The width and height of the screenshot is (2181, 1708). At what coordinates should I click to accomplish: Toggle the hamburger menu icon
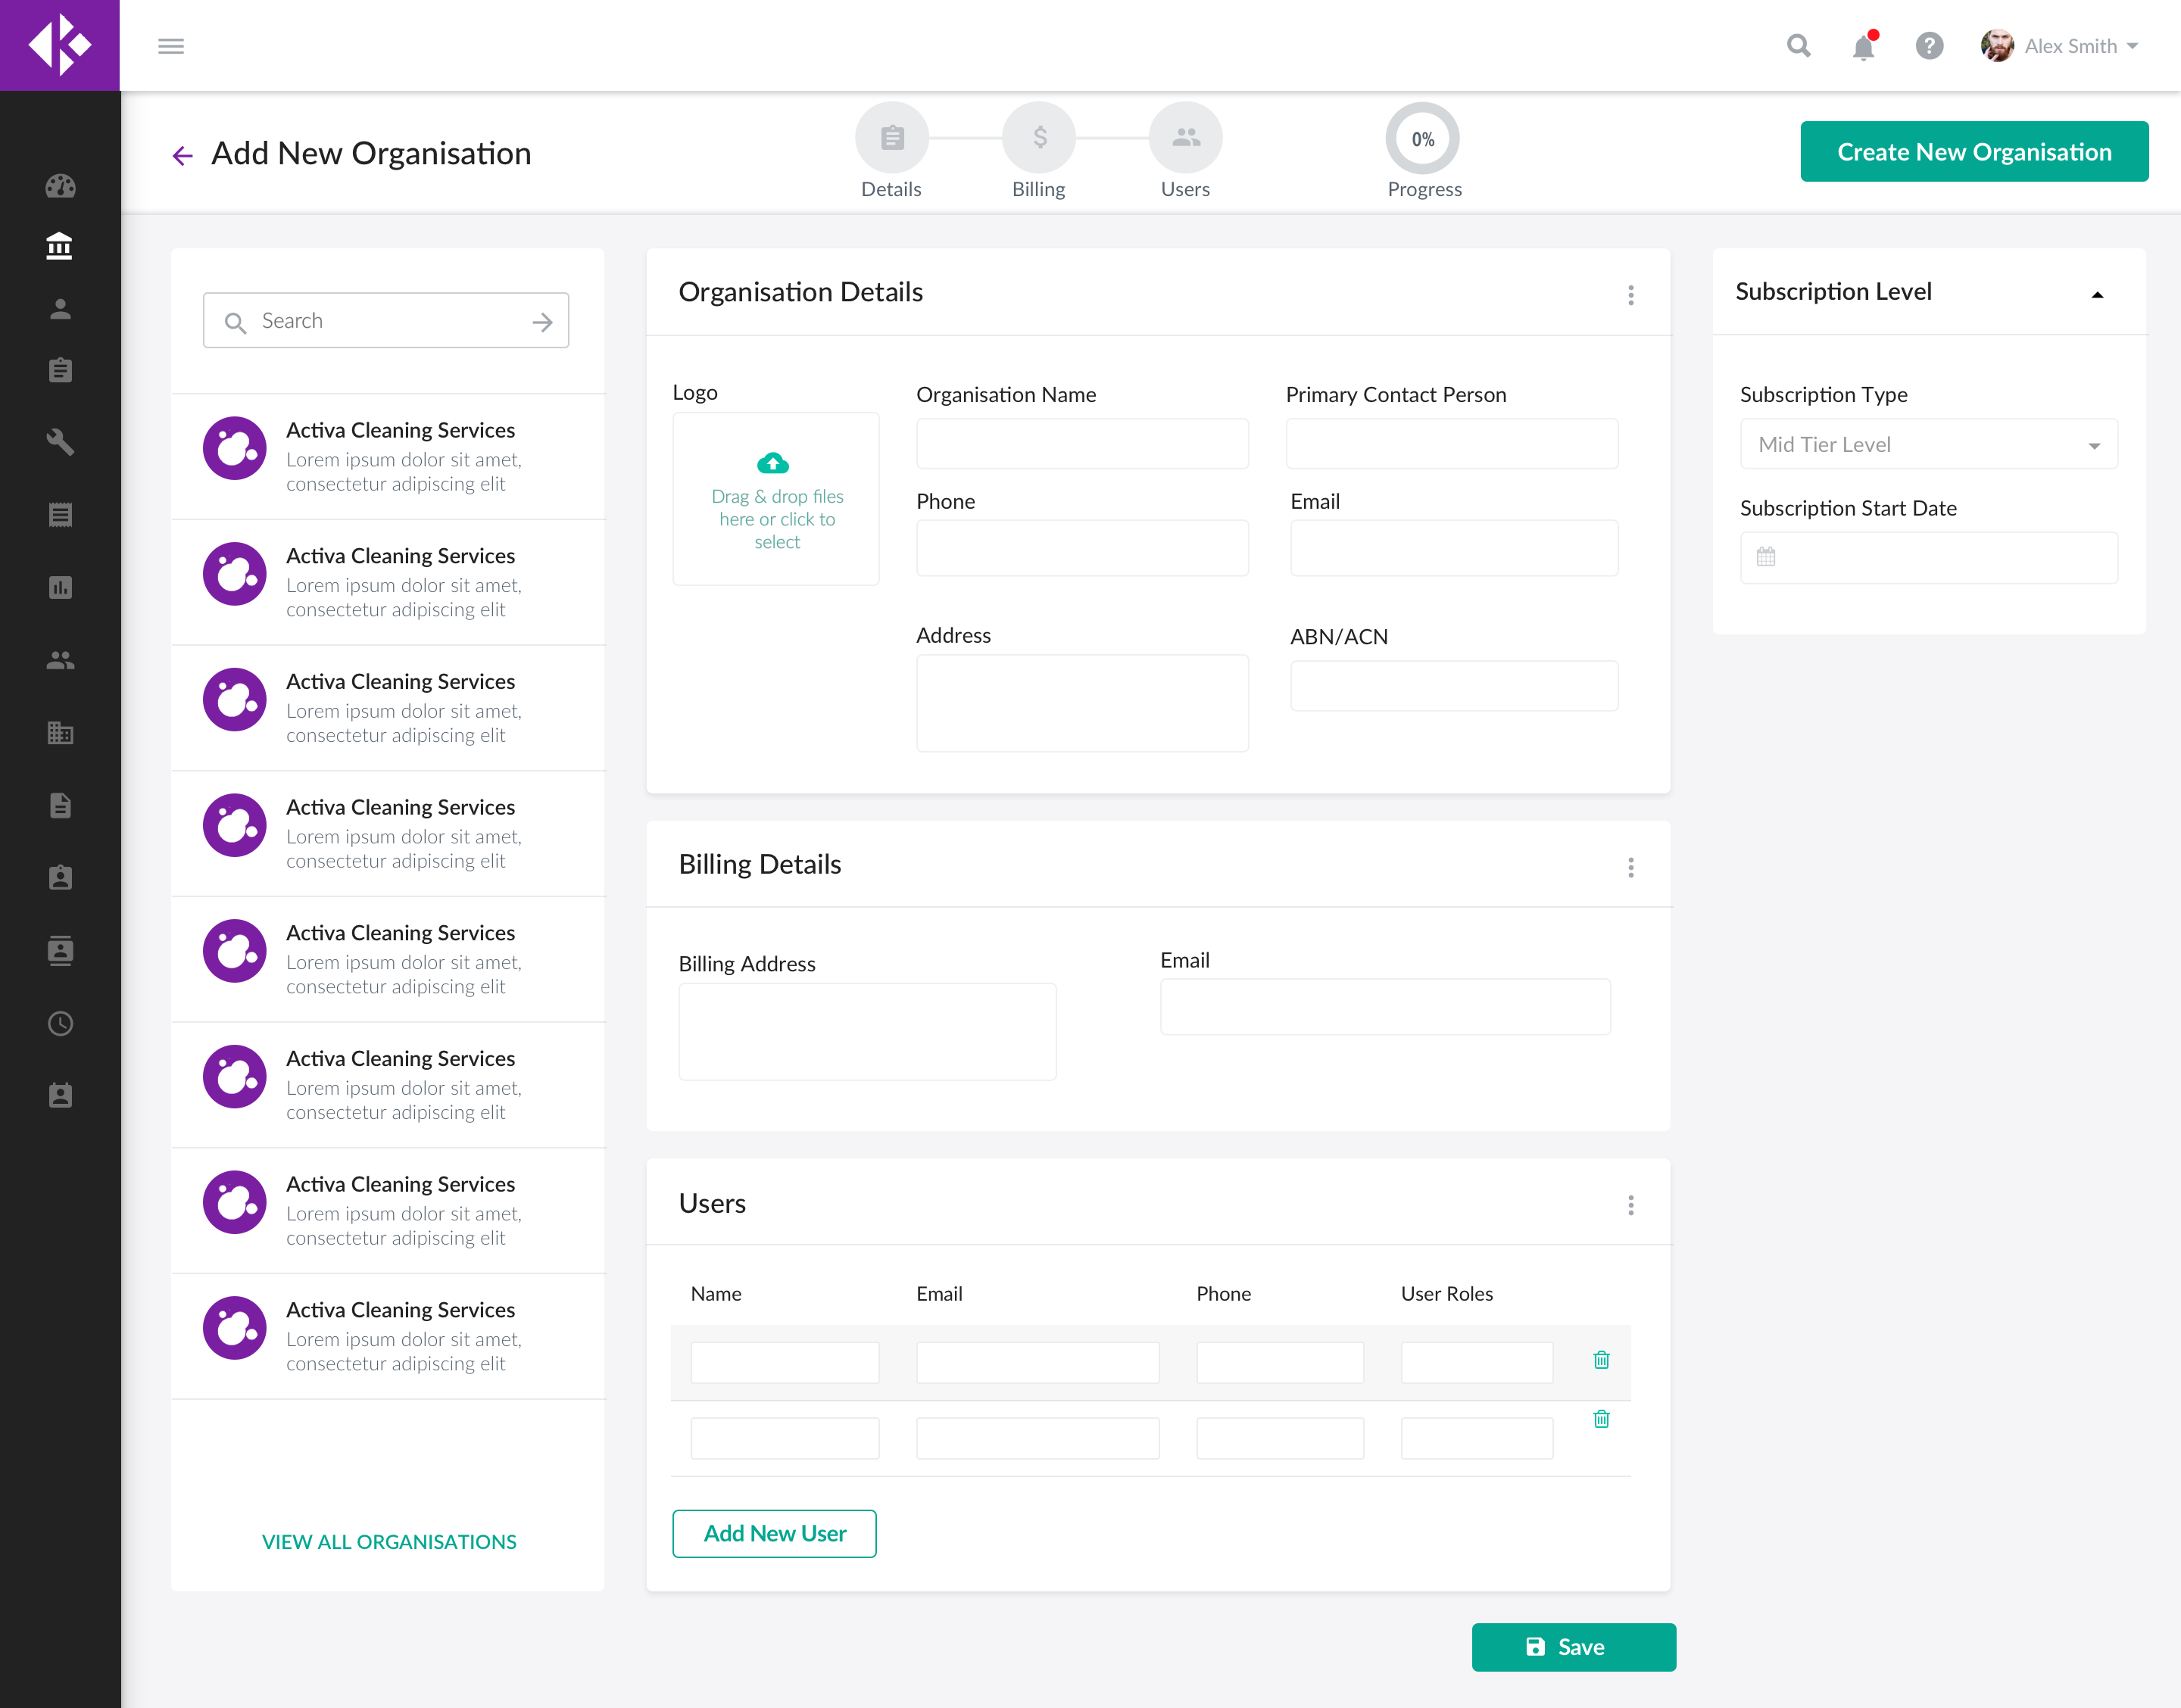coord(171,46)
